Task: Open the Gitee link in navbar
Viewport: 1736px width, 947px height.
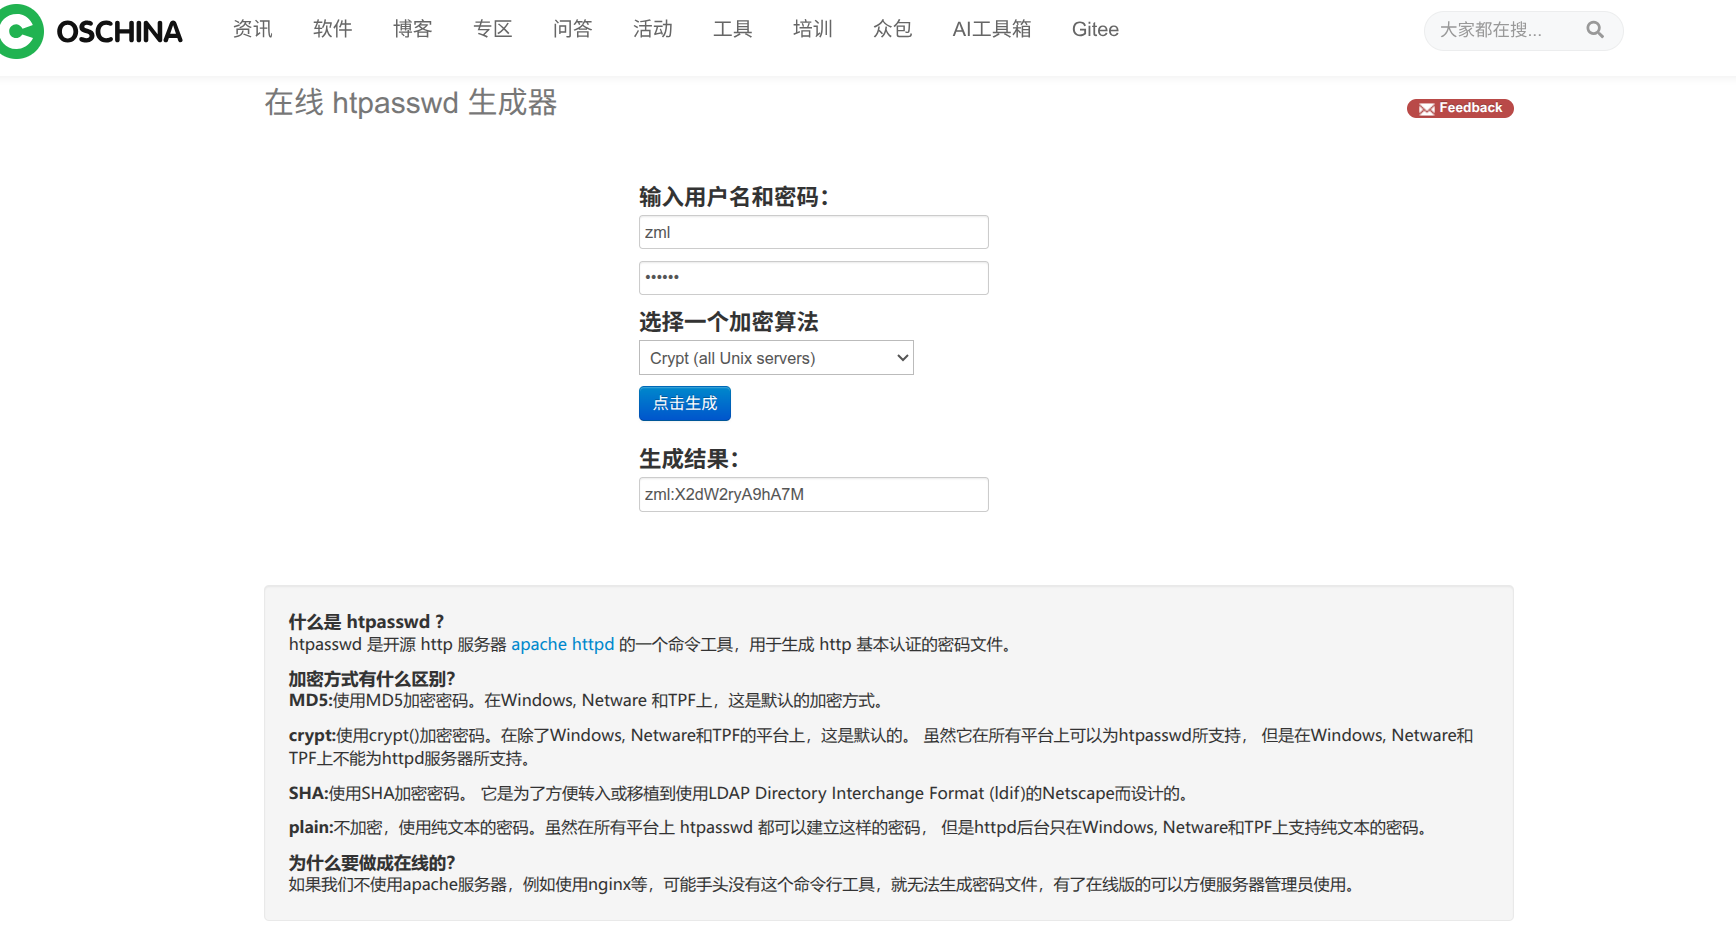Action: [1095, 30]
